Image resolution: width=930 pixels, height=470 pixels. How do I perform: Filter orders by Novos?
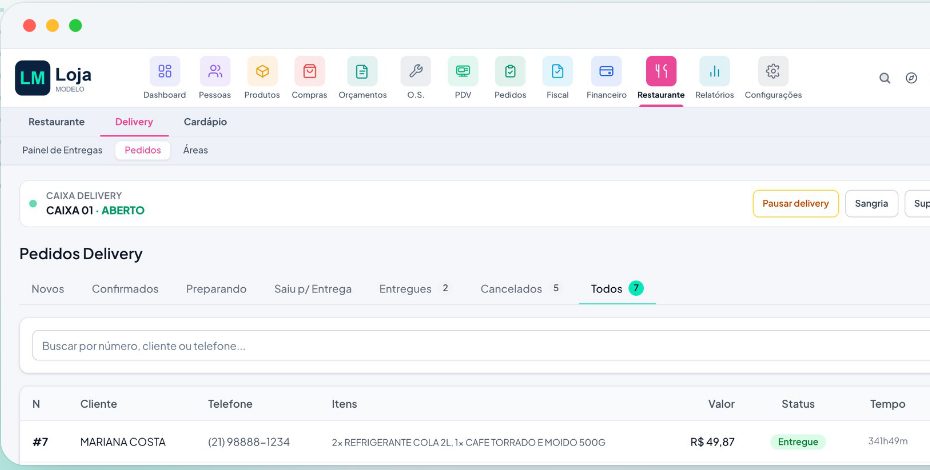pyautogui.click(x=47, y=289)
